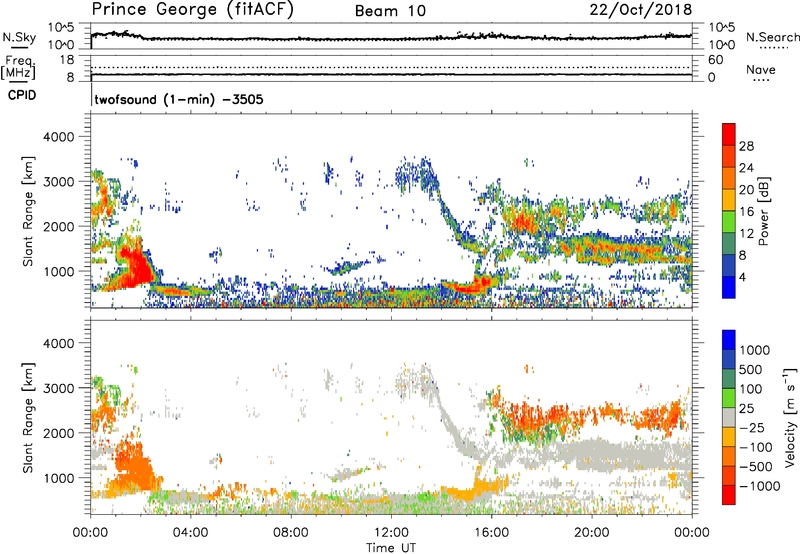Viewport: 800px width, 554px height.
Task: Click the gray -25 to 25 Velocity colorbar segment
Action: pos(729,417)
